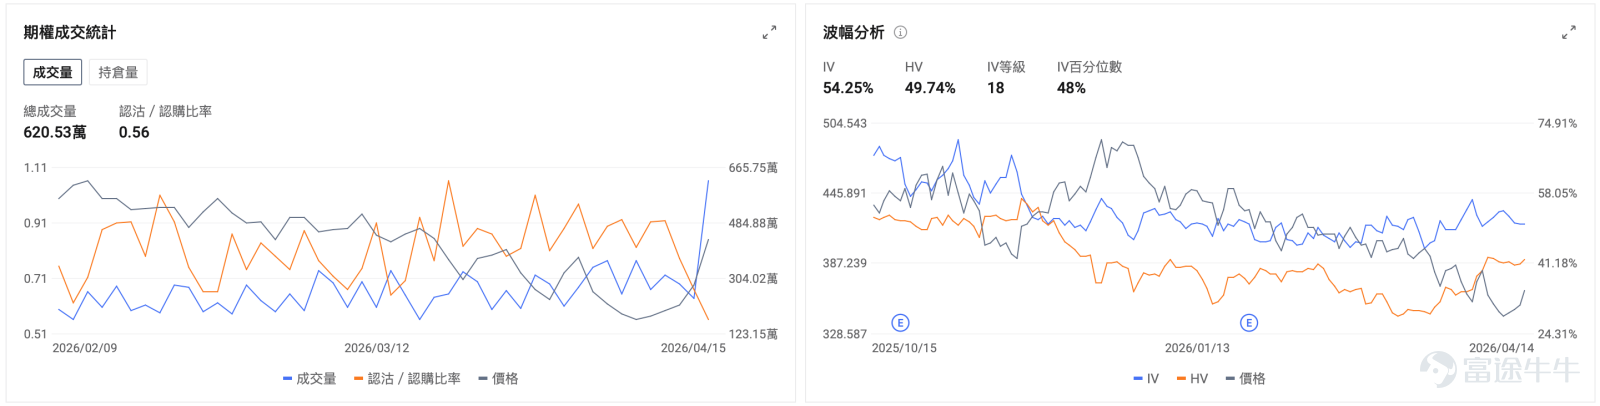
Task: Expand the 期權成交統計 chart to fullscreen
Action: click(x=769, y=33)
